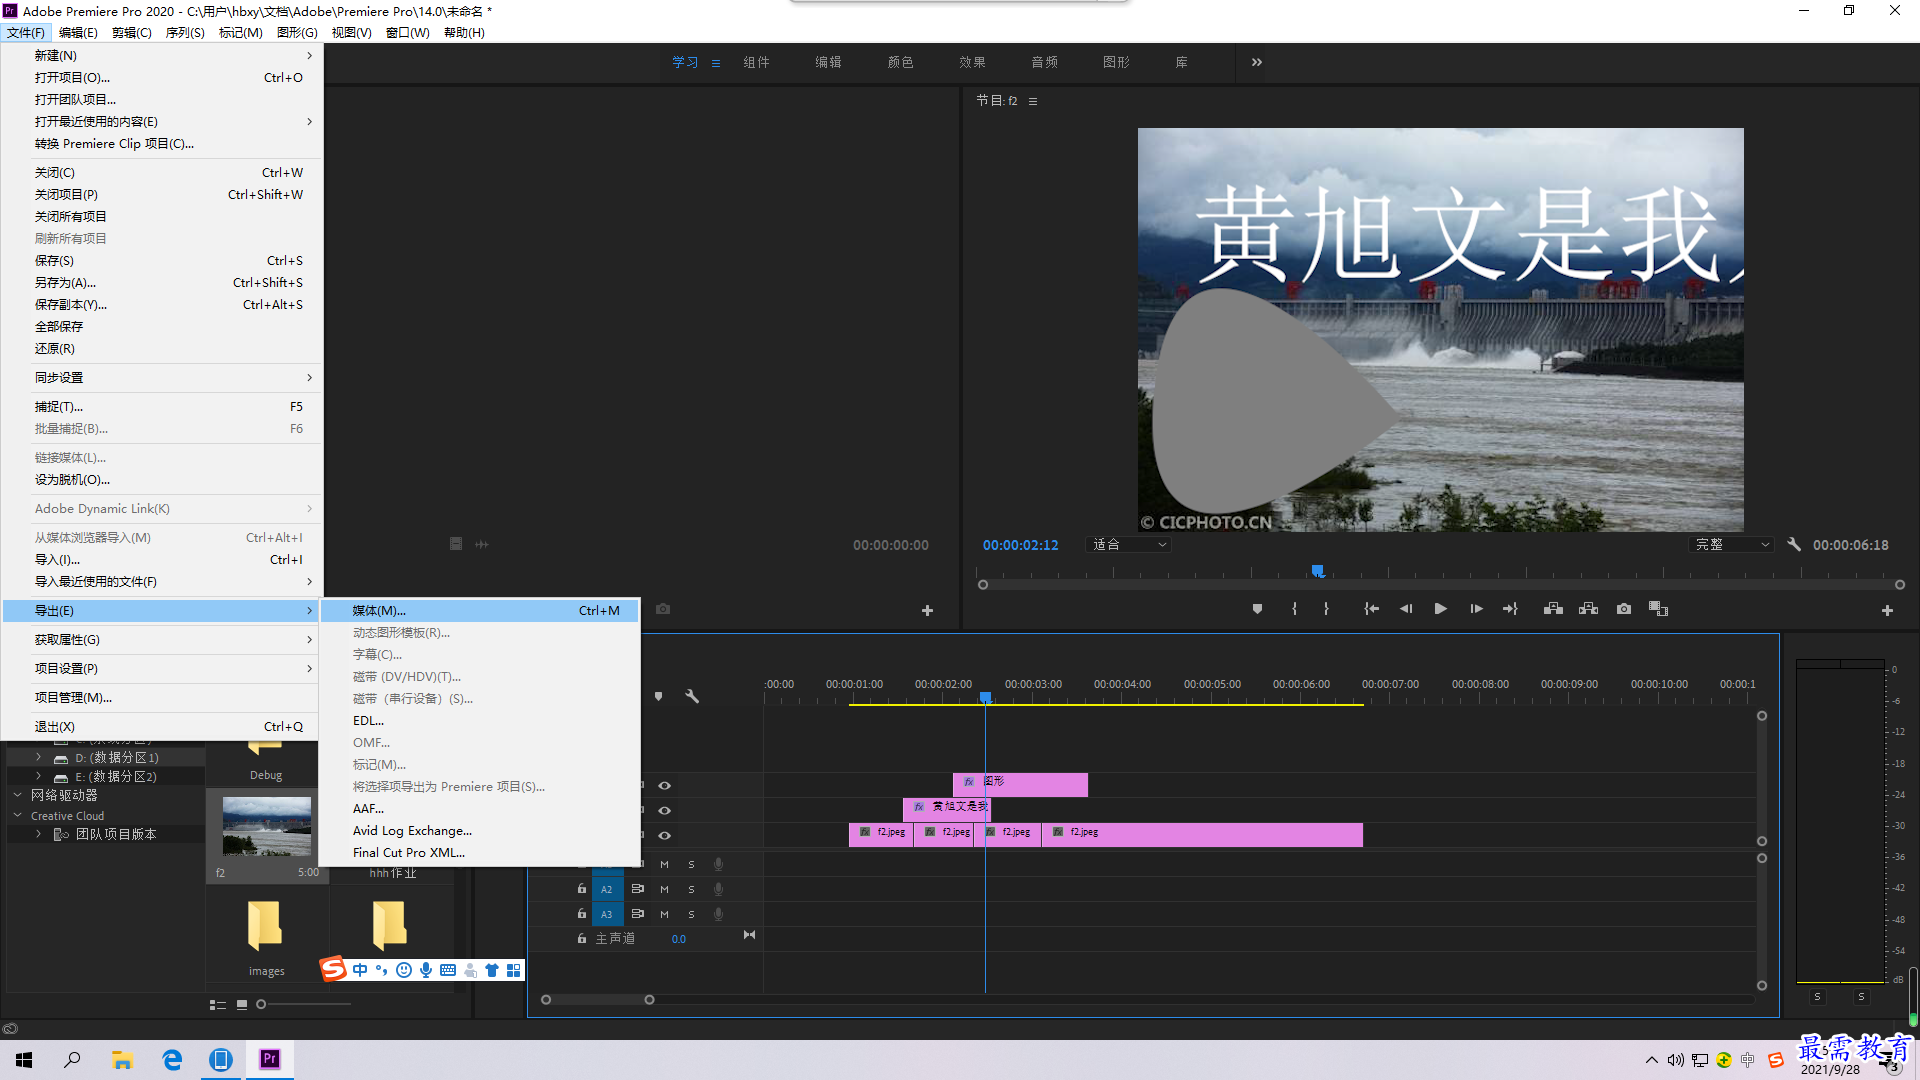
Task: Choose 媒体(M)... from the export submenu
Action: 480,611
